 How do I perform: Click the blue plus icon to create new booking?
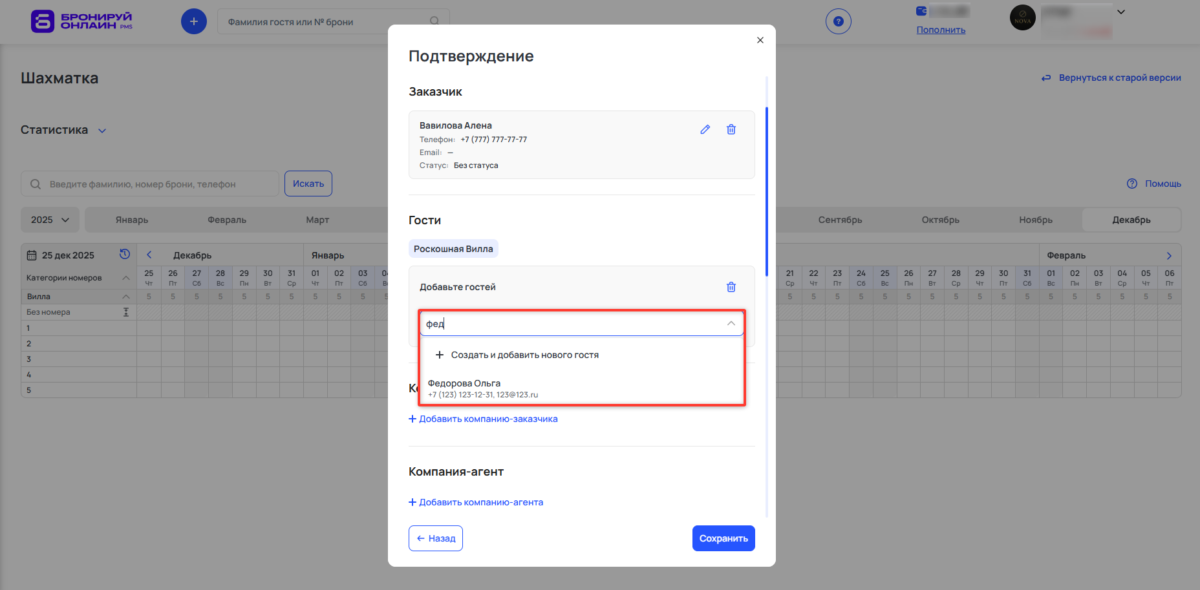click(193, 20)
